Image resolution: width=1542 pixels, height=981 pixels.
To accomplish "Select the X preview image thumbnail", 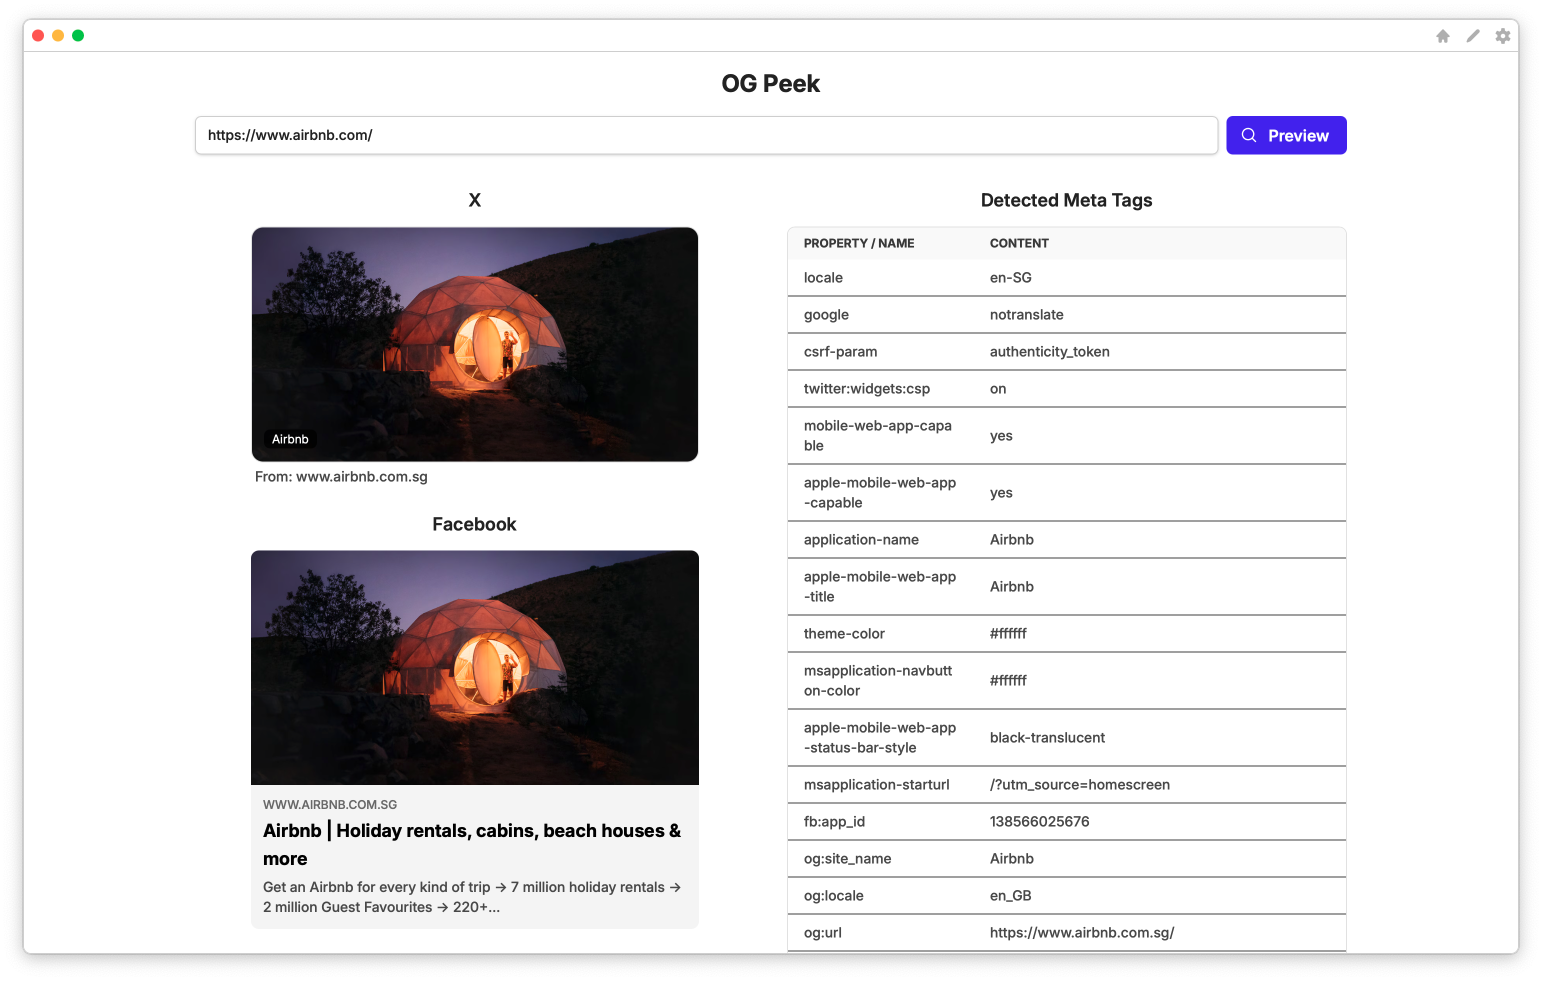I will [x=475, y=344].
